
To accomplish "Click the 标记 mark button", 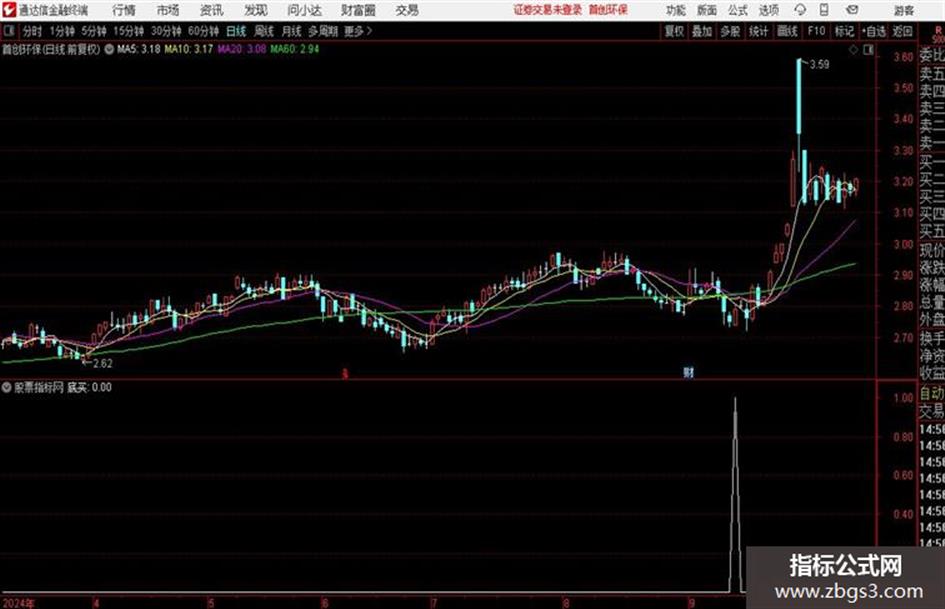I will [x=844, y=31].
